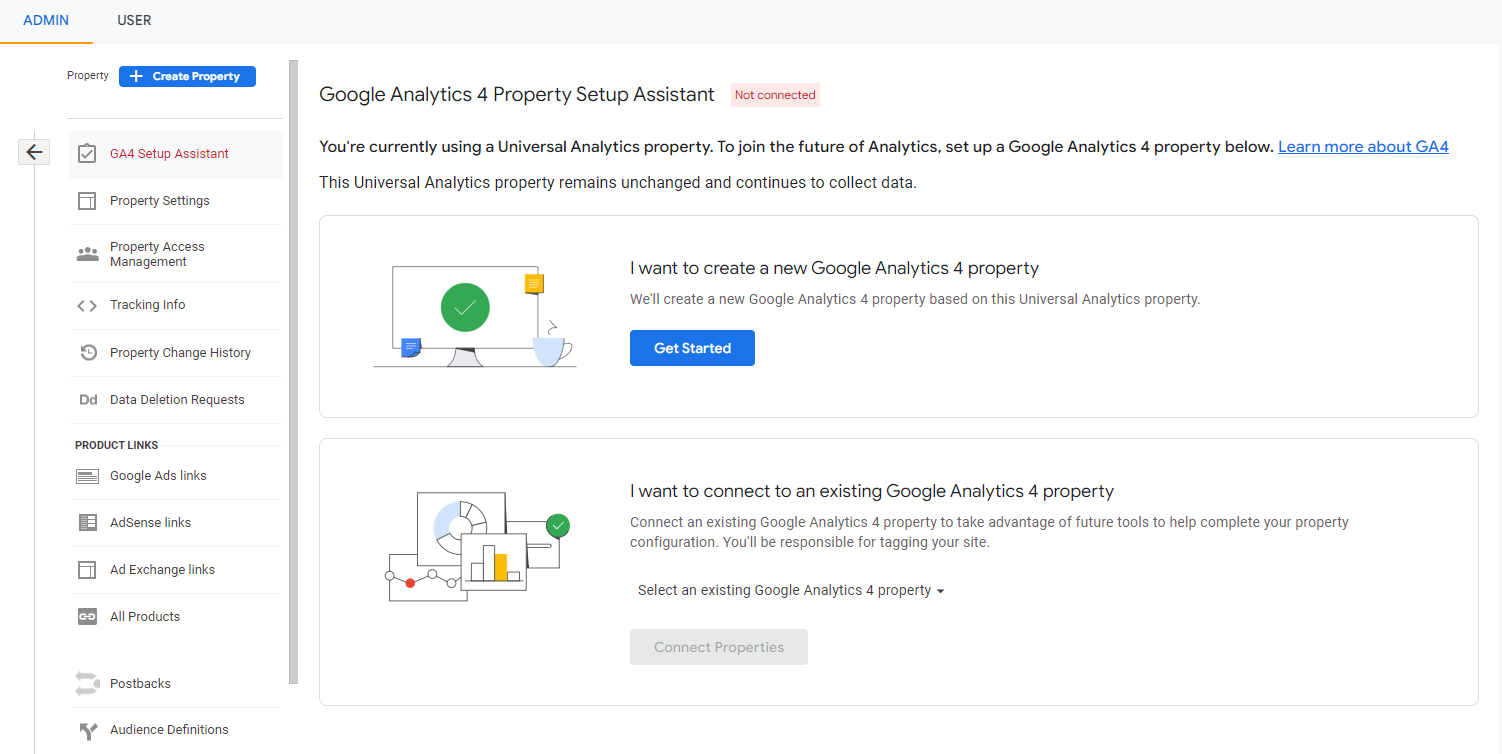Viewport: 1502px width, 754px height.
Task: Click the Data Deletion Requests icon
Action: (87, 399)
